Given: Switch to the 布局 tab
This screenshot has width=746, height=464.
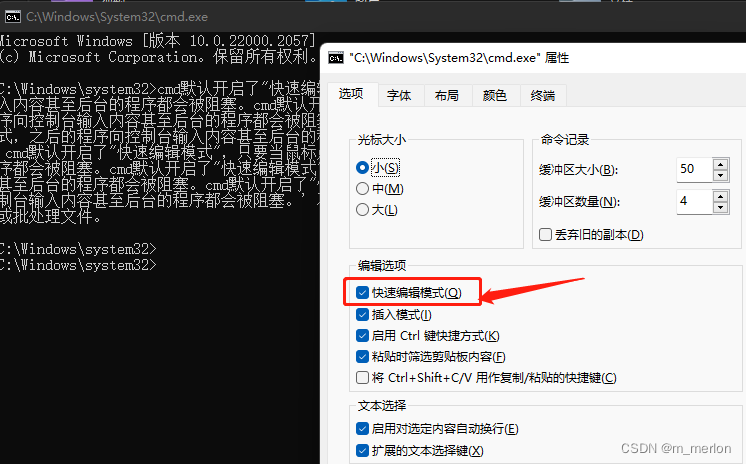Looking at the screenshot, I should 447,96.
